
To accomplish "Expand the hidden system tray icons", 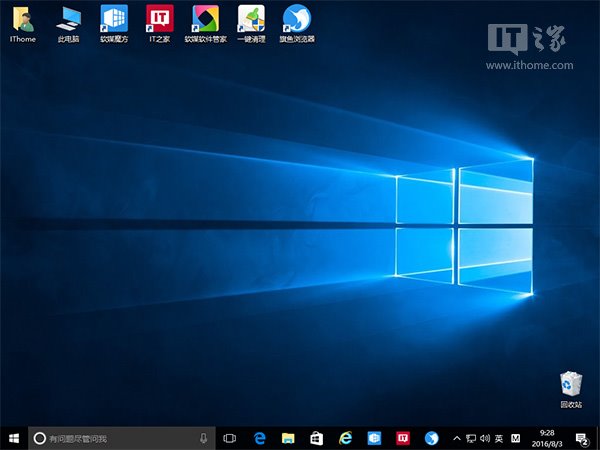I will pos(457,439).
